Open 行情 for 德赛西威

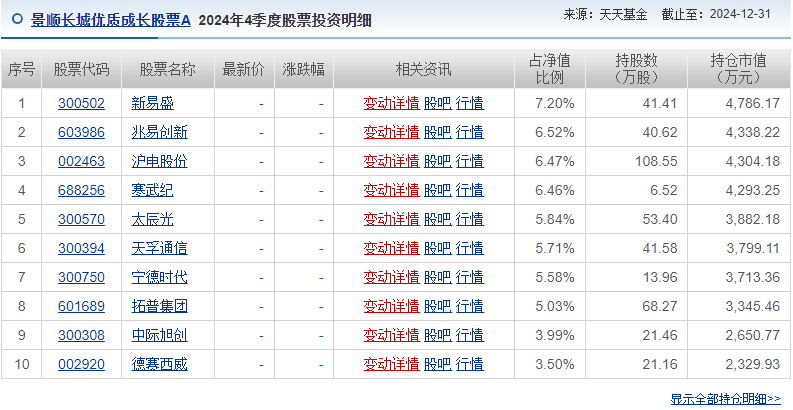click(x=470, y=364)
